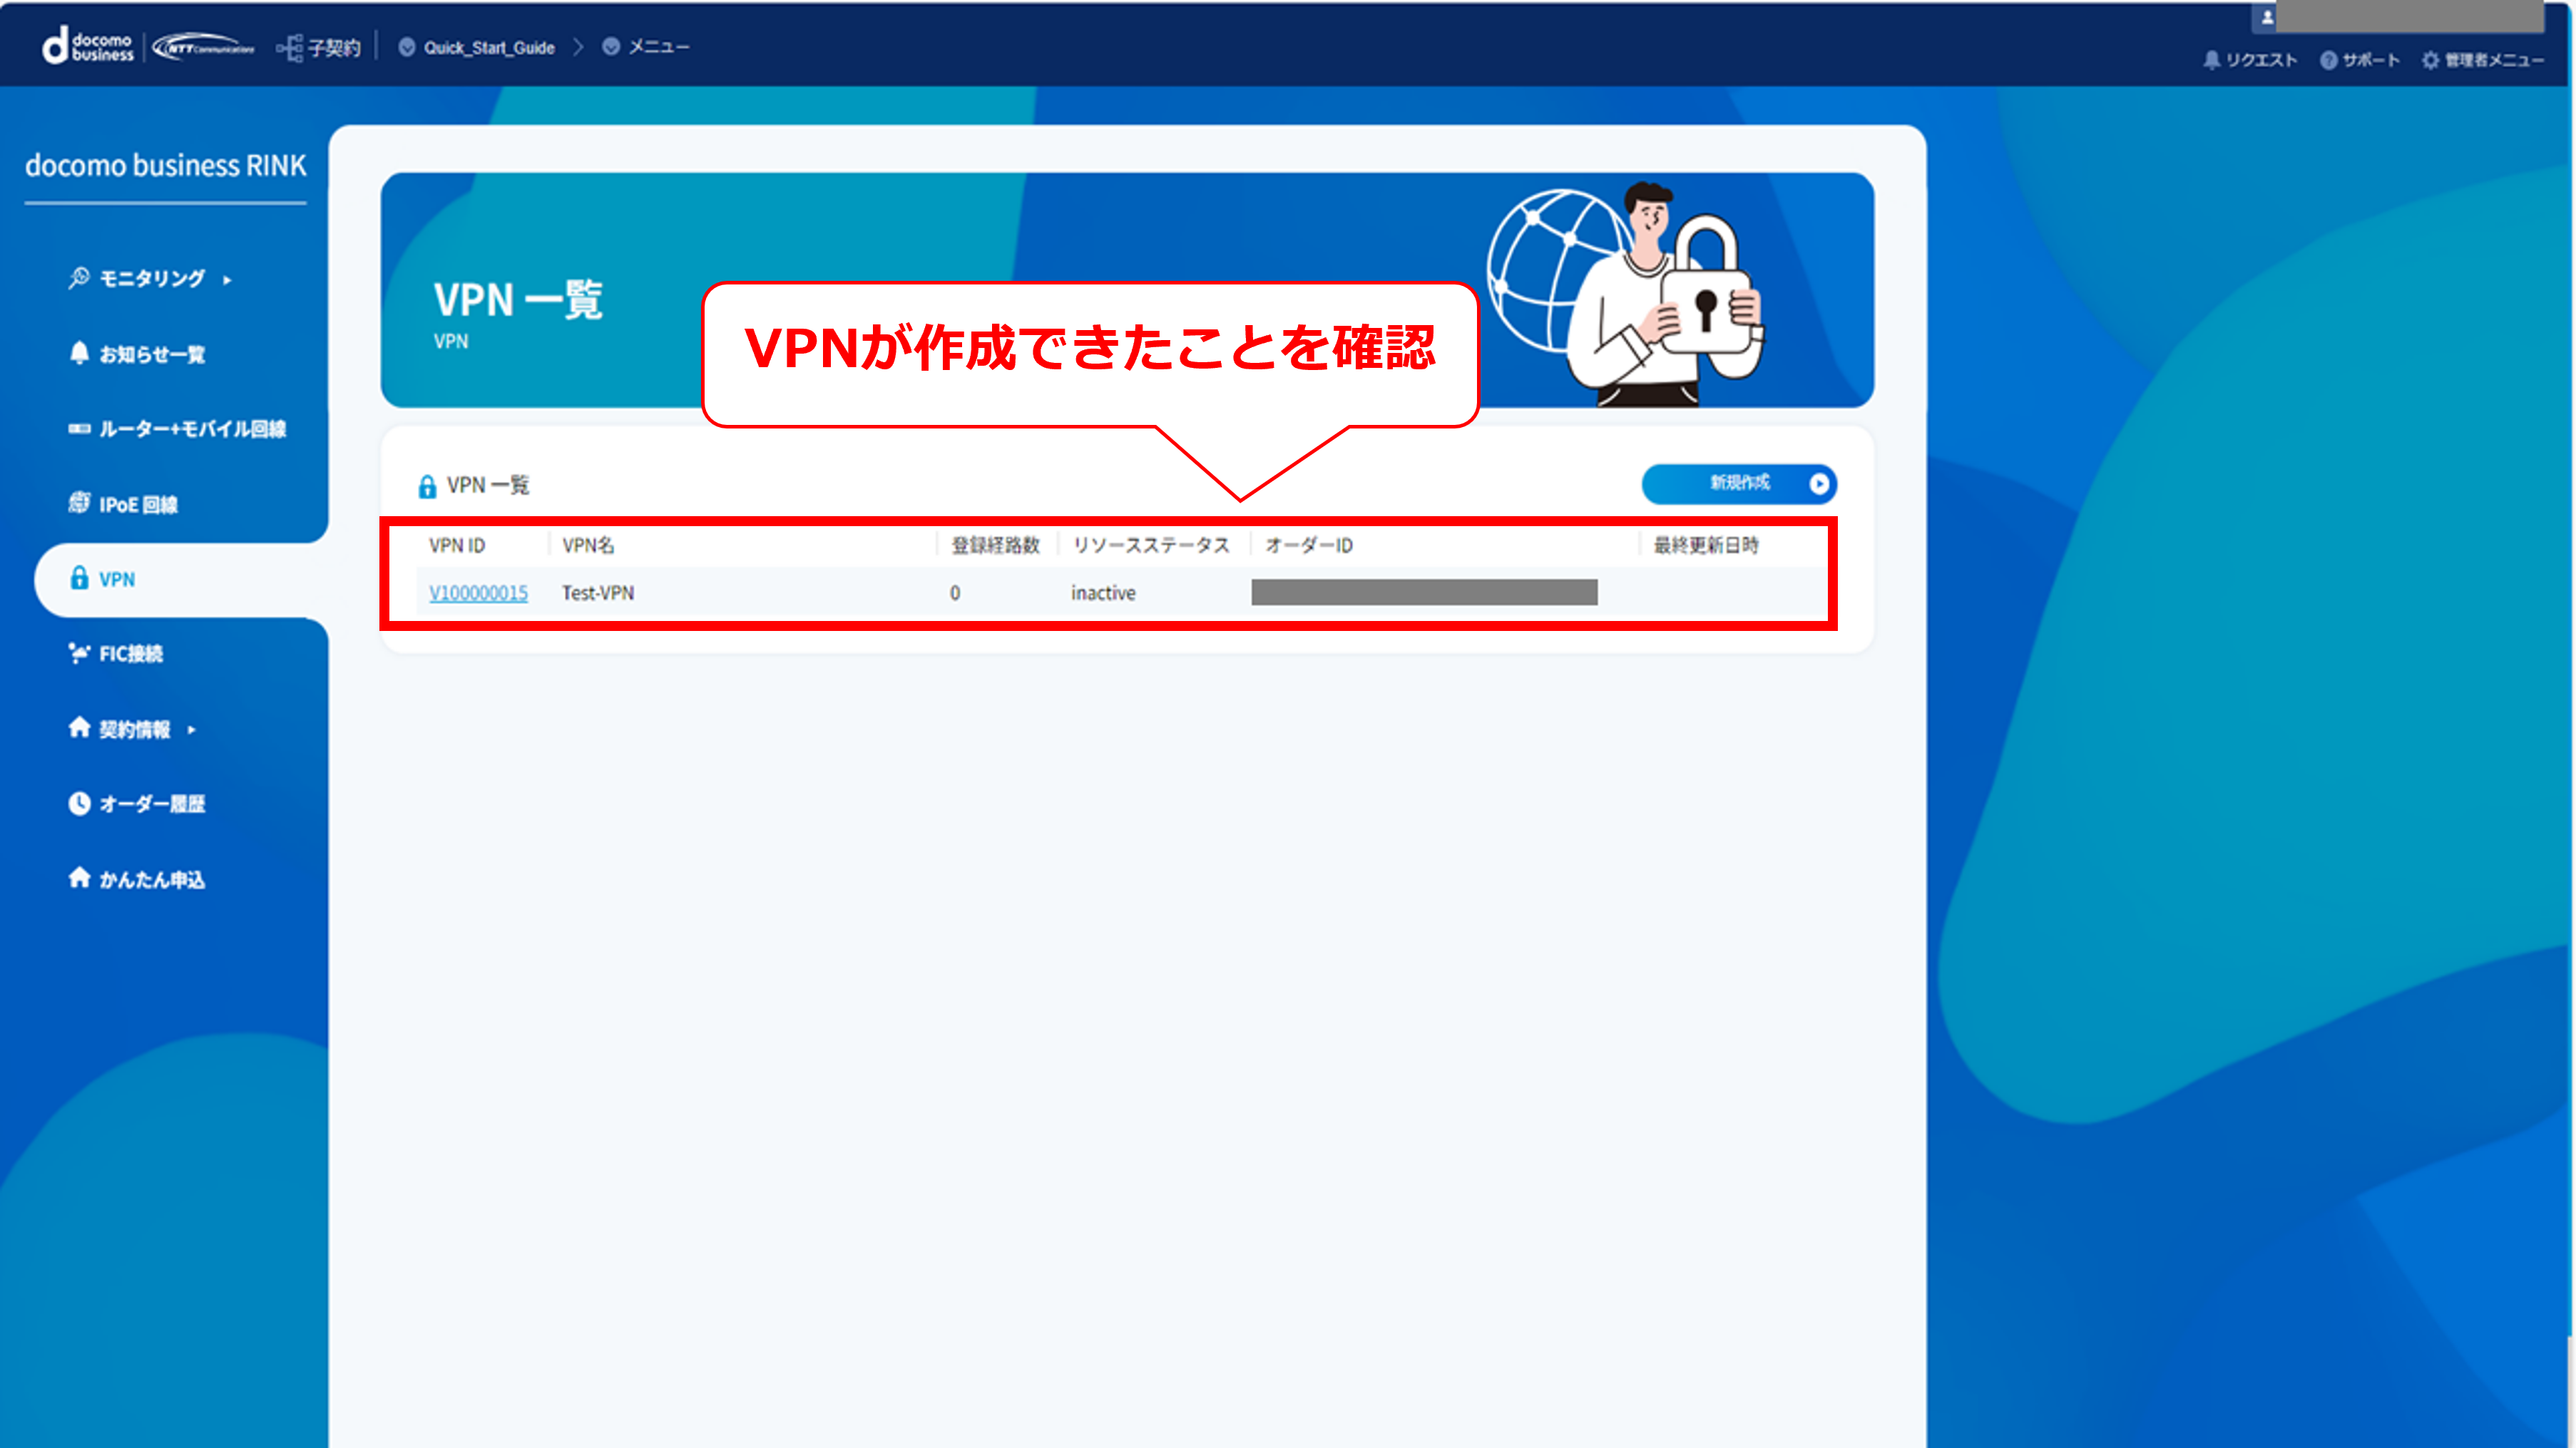Click the 新規作成 button
Image resolution: width=2576 pixels, height=1448 pixels.
point(1739,484)
